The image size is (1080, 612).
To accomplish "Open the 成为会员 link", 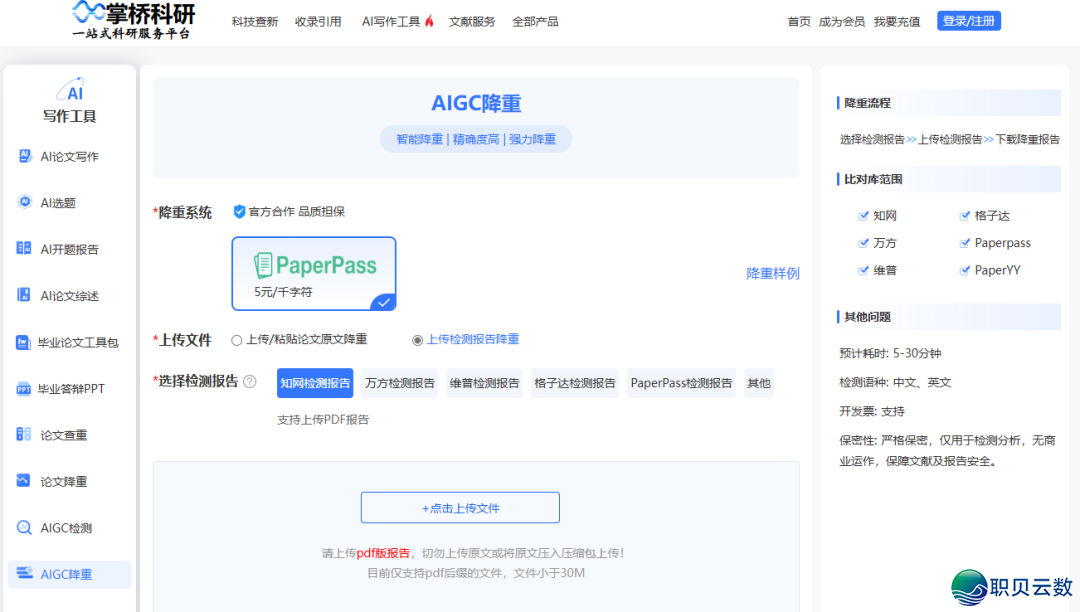I will pyautogui.click(x=842, y=21).
